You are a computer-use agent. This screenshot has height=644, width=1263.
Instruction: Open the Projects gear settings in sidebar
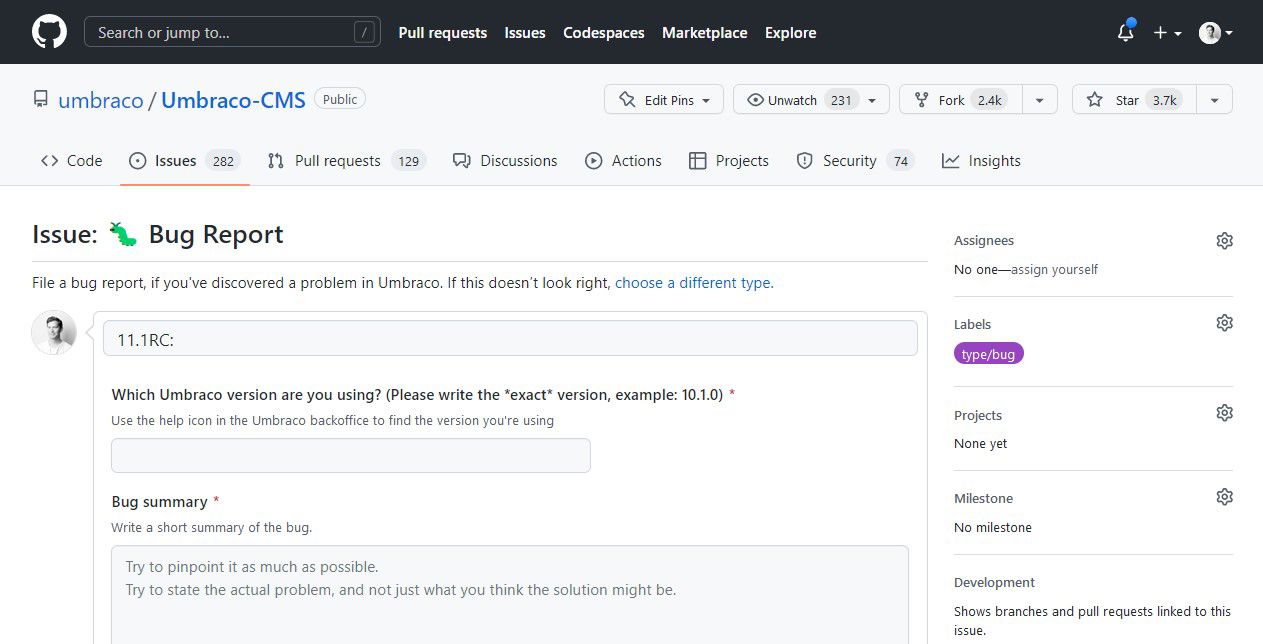(x=1224, y=413)
